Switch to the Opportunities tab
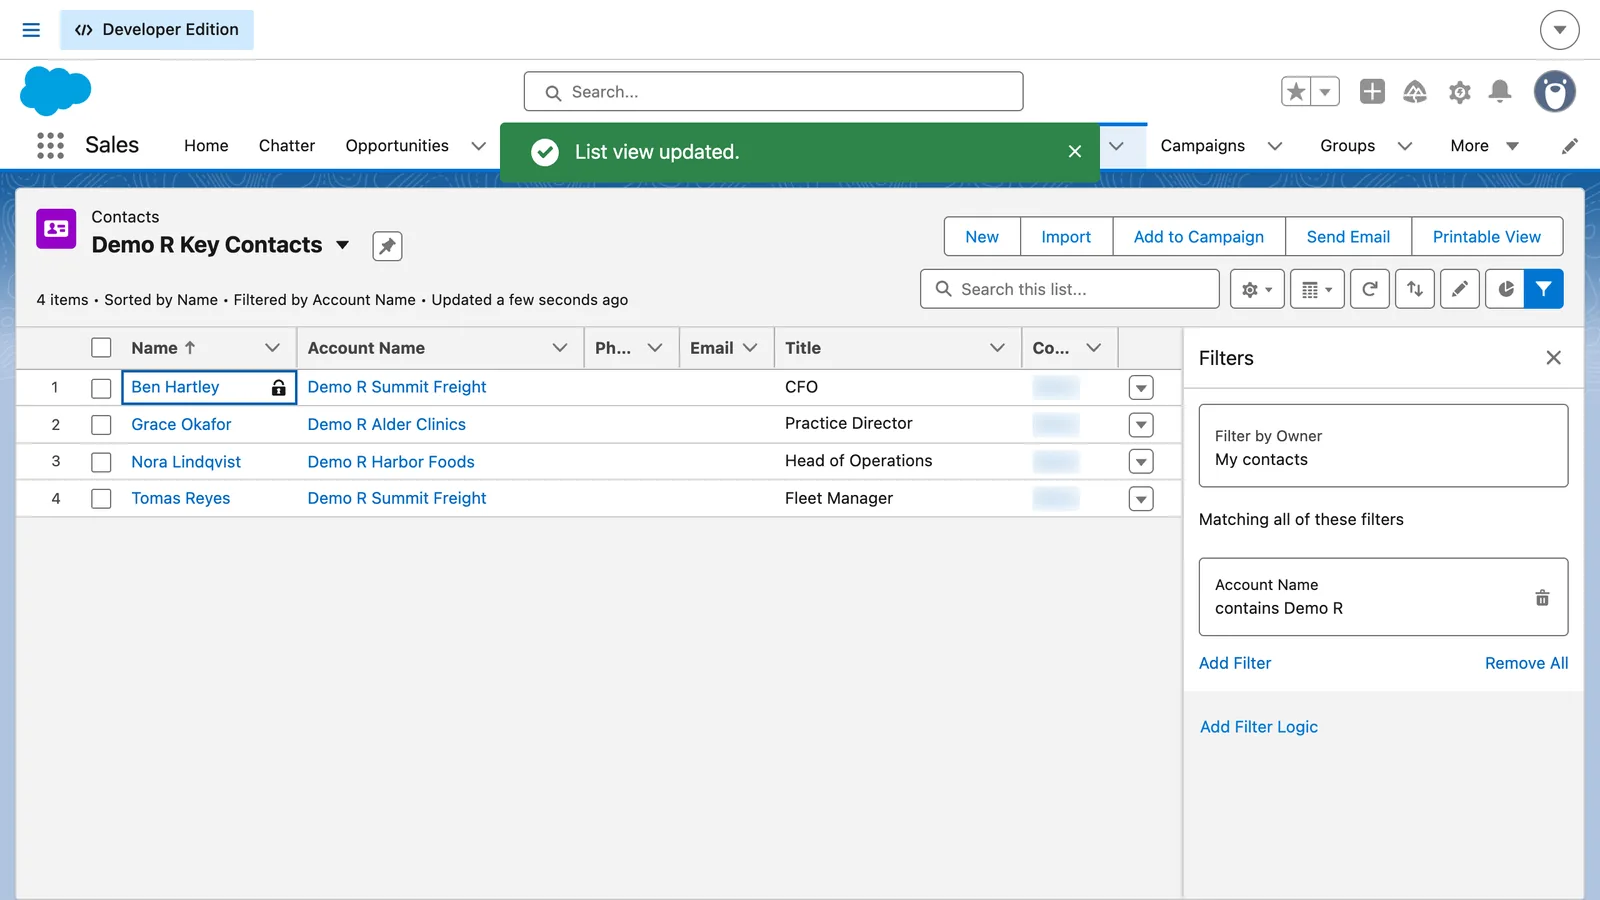Screen dimensions: 1600x900 click(397, 146)
